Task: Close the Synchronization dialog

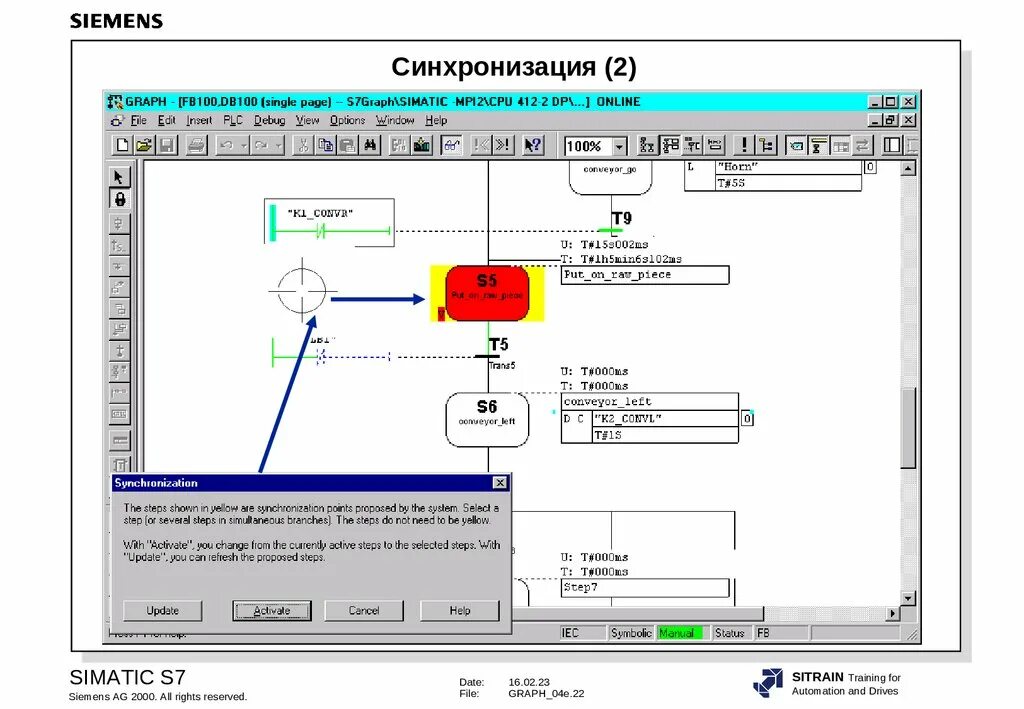Action: click(x=500, y=482)
